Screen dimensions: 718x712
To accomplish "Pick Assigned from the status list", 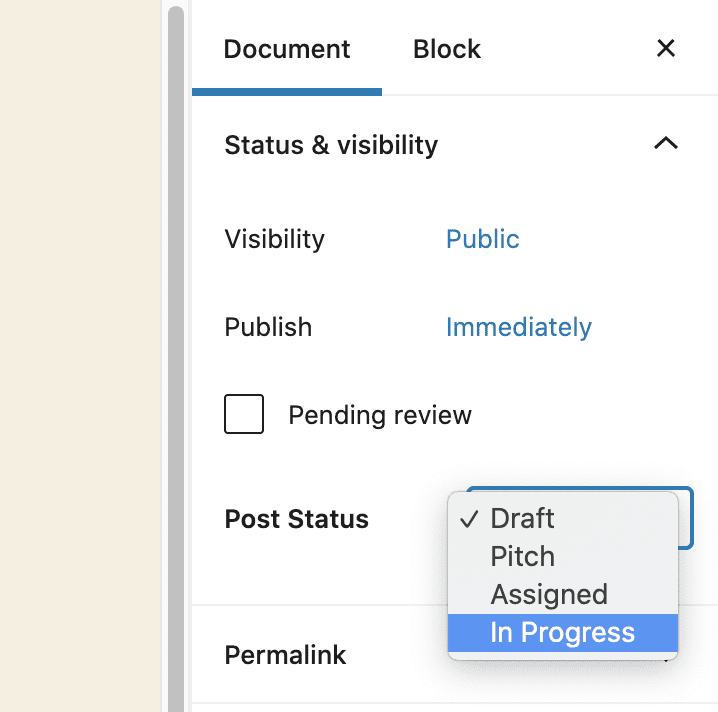I will point(549,595).
